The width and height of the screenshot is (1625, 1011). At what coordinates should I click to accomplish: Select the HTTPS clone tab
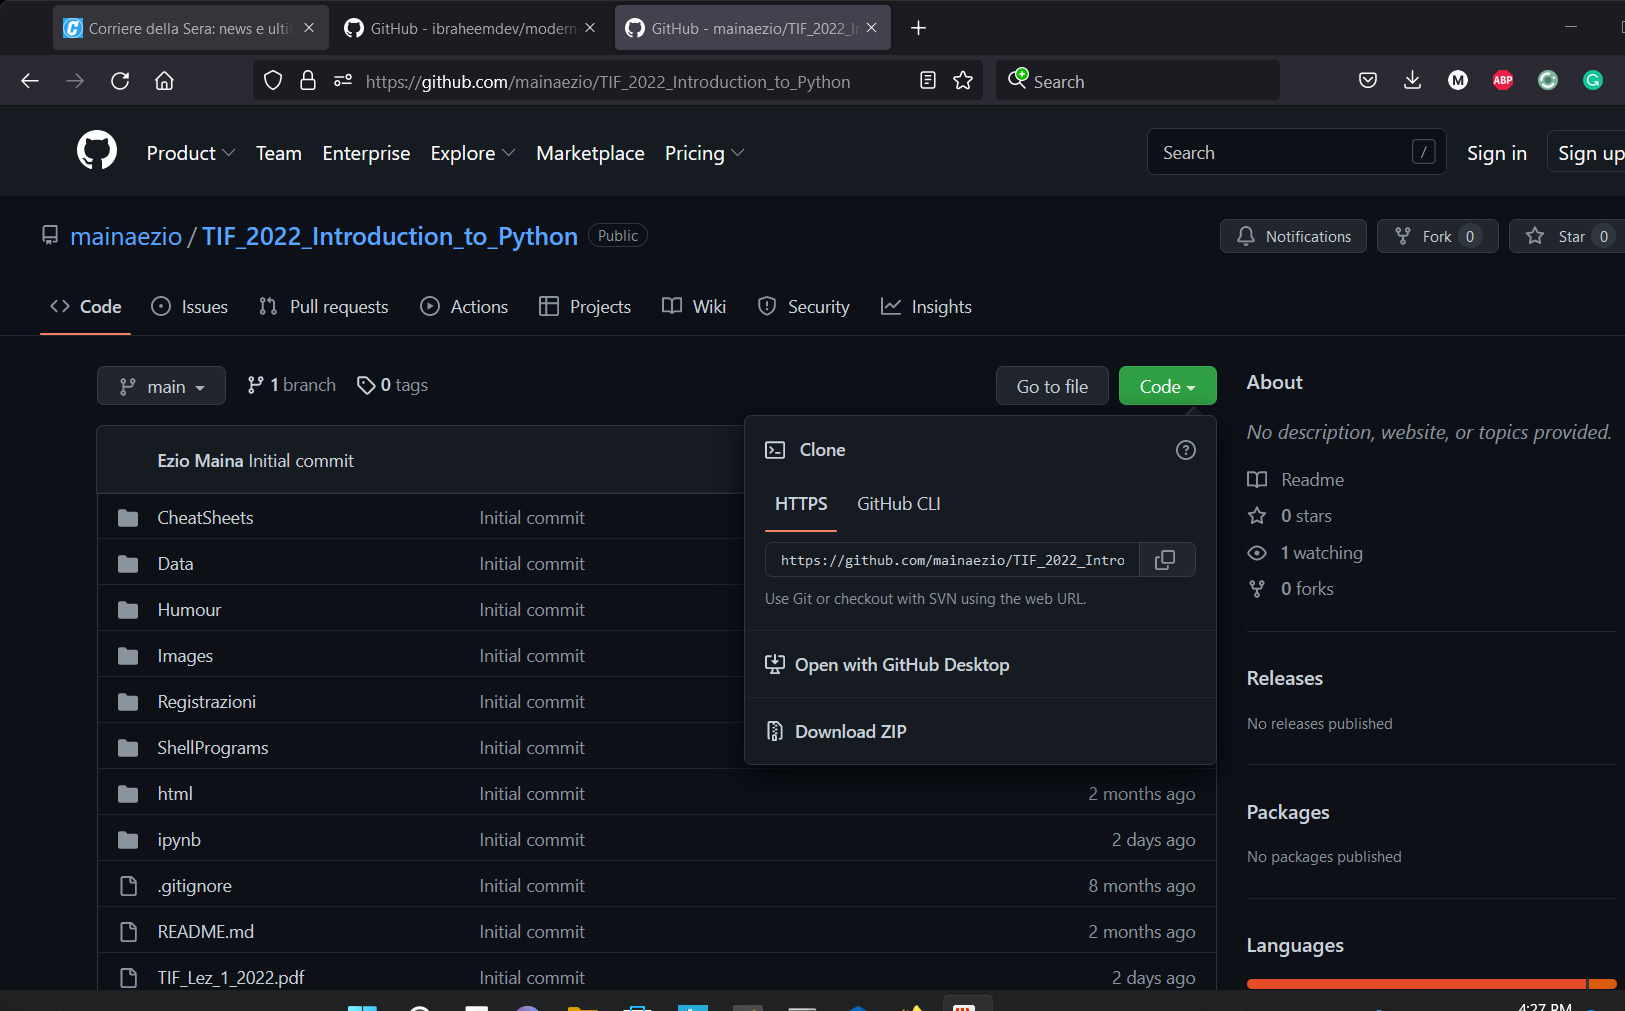point(801,504)
